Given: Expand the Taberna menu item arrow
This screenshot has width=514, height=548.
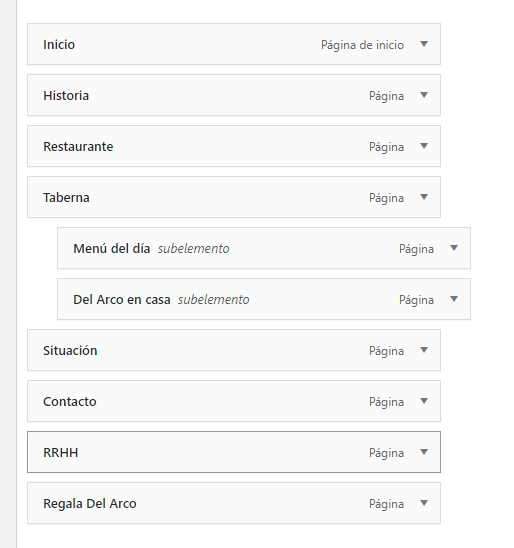Looking at the screenshot, I should [x=424, y=197].
